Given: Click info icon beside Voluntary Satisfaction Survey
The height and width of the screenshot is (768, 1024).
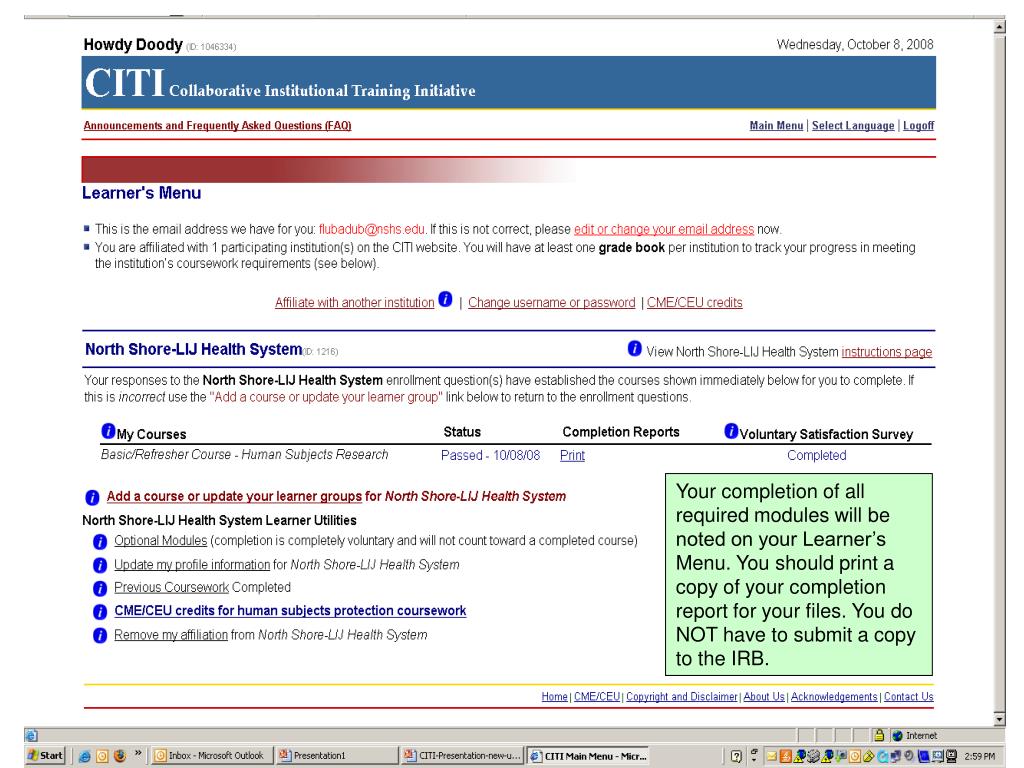Looking at the screenshot, I should click(731, 431).
